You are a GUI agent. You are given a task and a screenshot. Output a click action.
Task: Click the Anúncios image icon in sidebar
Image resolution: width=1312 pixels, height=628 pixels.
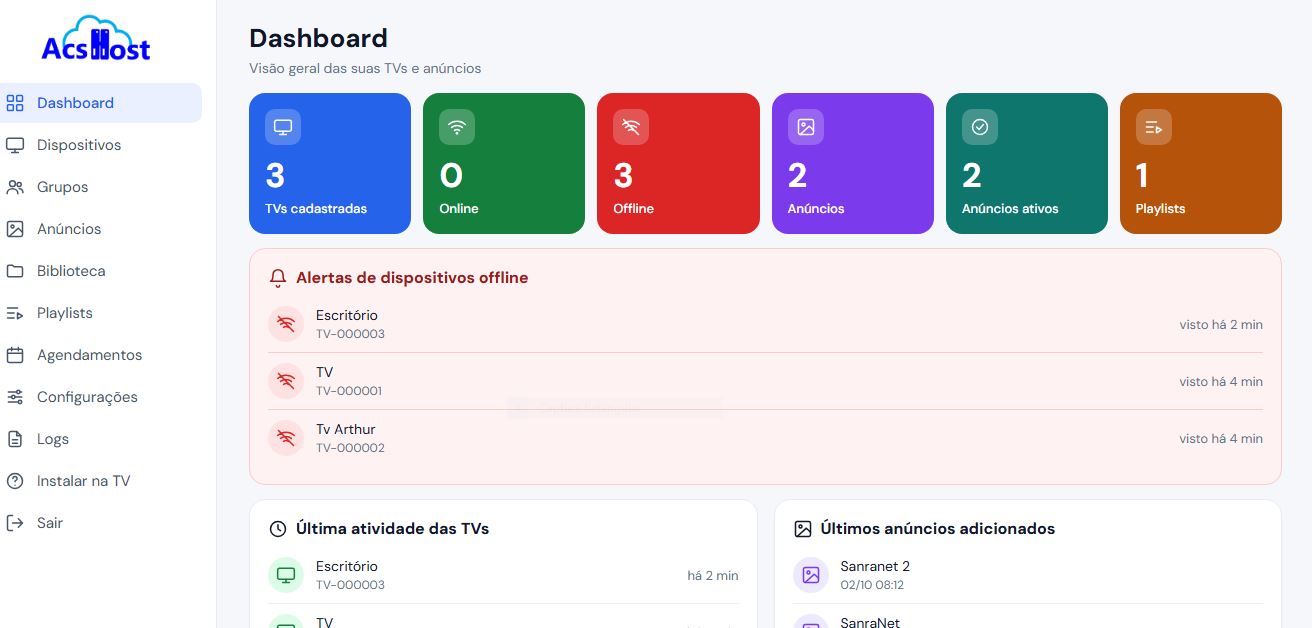pyautogui.click(x=15, y=229)
